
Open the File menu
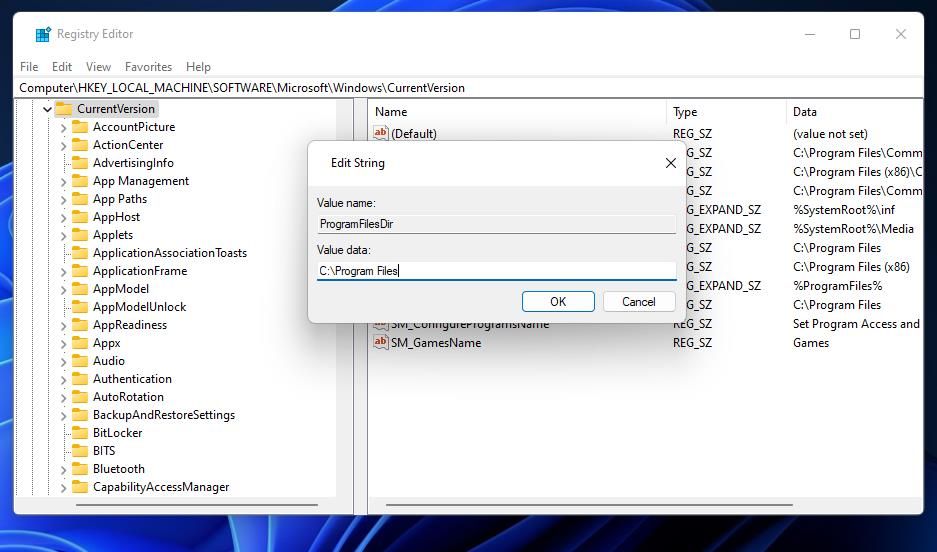29,67
